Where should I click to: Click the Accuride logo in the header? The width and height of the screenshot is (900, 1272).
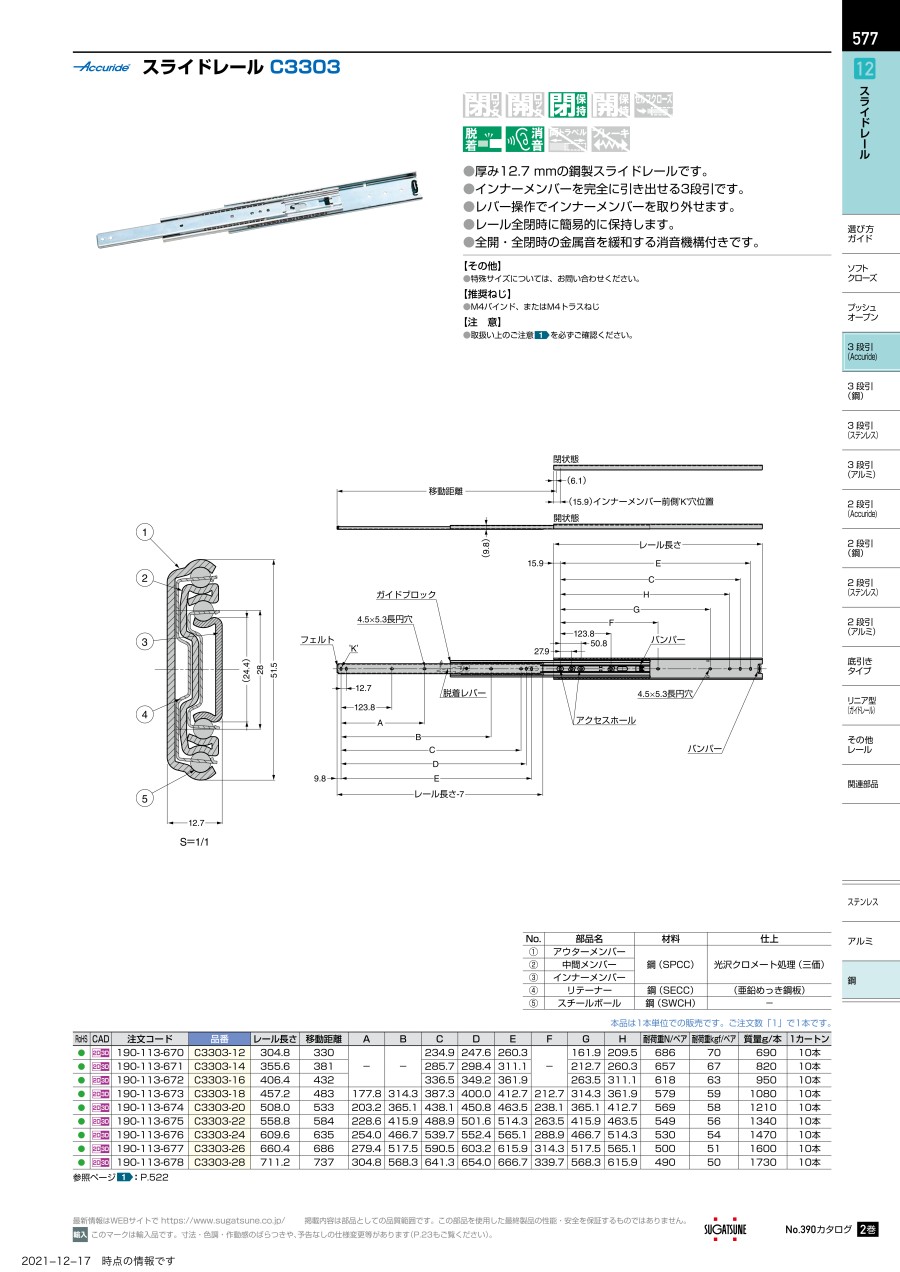pyautogui.click(x=102, y=68)
